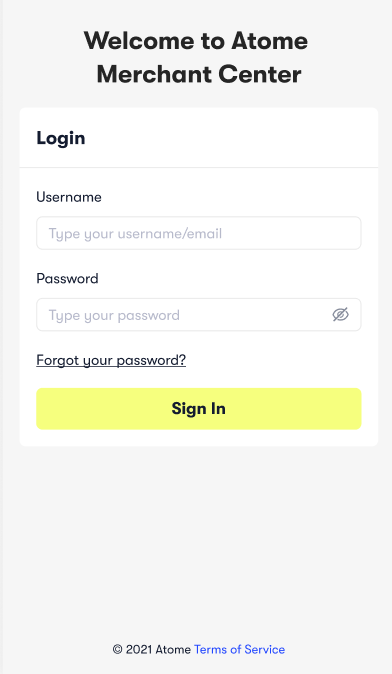This screenshot has height=674, width=392.
Task: Click the gray strip along left edge
Action: click(x=1, y=337)
